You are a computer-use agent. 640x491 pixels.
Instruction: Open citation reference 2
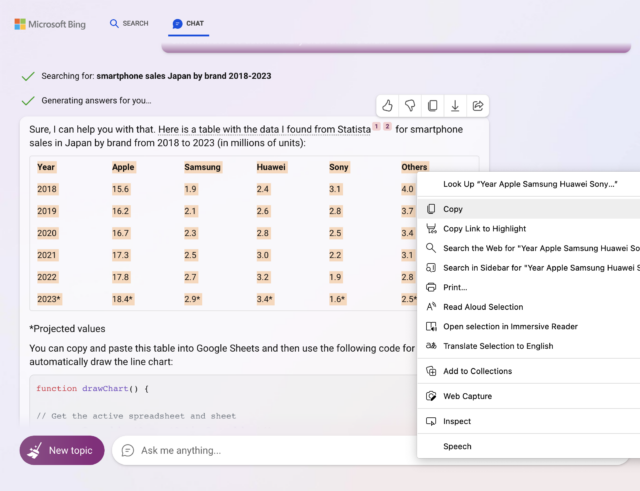click(x=387, y=127)
